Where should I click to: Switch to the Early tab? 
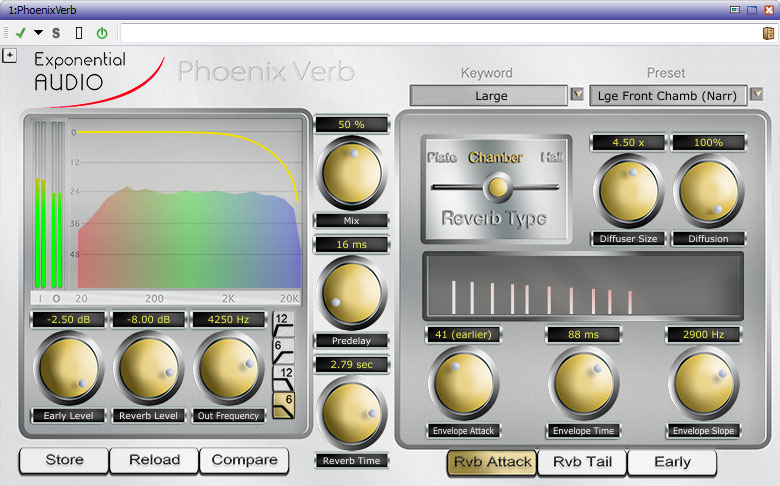point(672,461)
